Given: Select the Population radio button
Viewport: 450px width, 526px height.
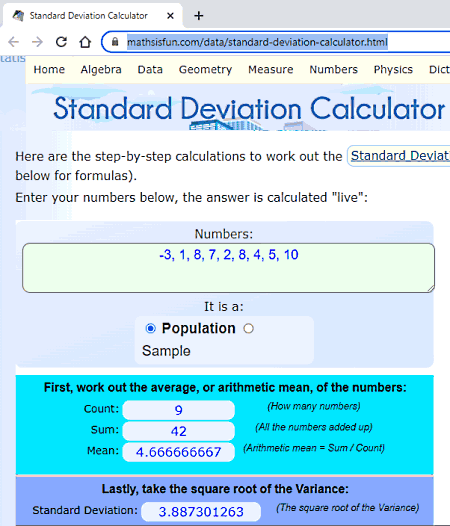Looking at the screenshot, I should tap(150, 328).
